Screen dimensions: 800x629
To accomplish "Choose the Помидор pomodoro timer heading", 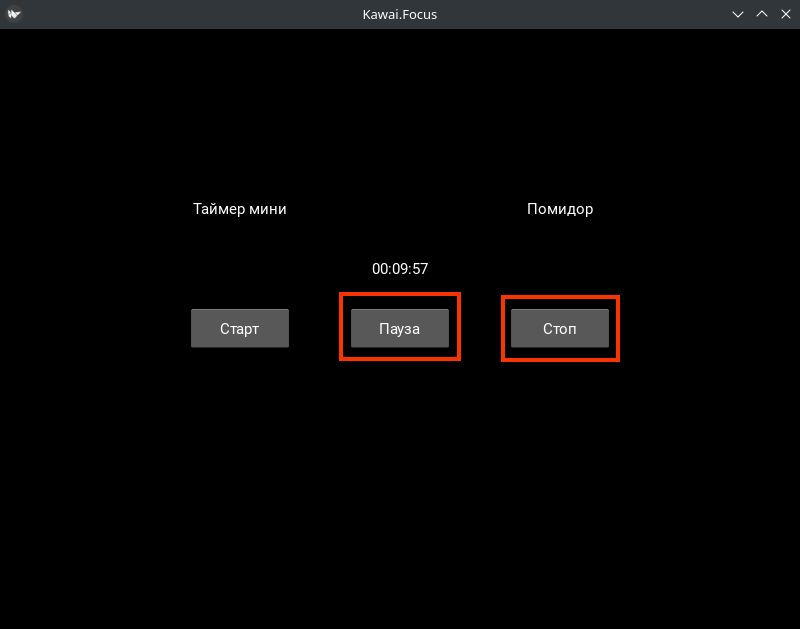I will click(559, 209).
